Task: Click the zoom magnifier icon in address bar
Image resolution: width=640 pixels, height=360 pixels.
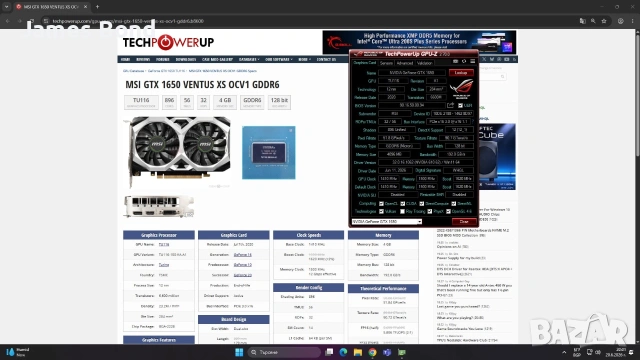Action: [x=593, y=21]
